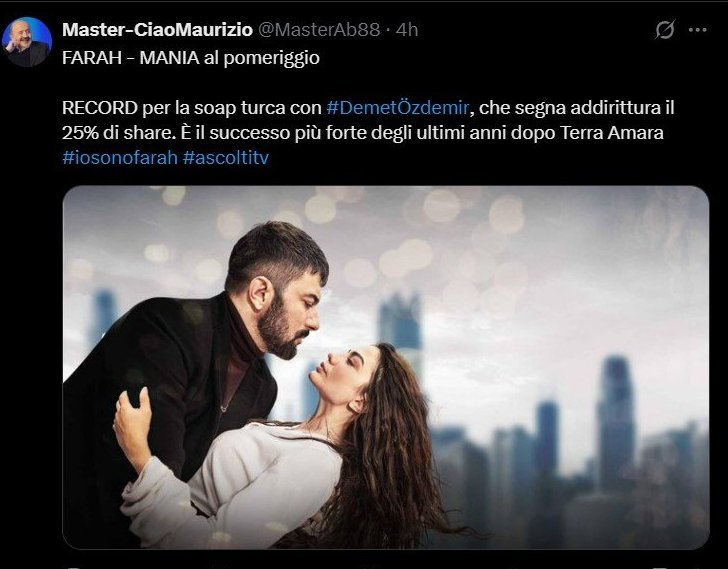The height and width of the screenshot is (569, 728).
Task: Open the post via 4h timestamp
Action: pyautogui.click(x=407, y=30)
